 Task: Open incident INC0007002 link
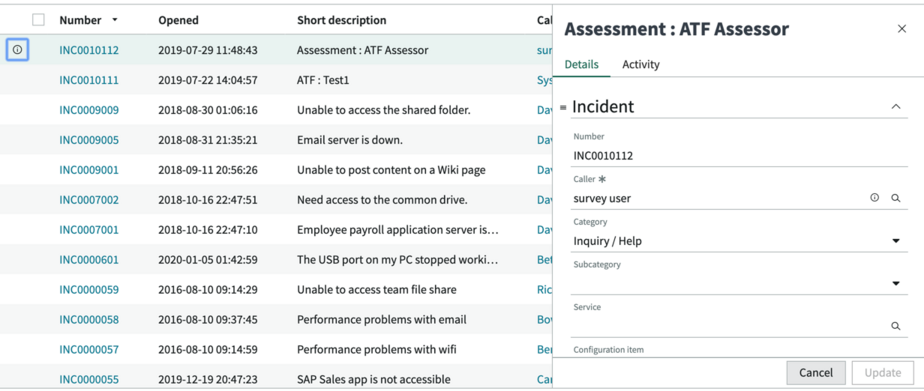coord(89,200)
